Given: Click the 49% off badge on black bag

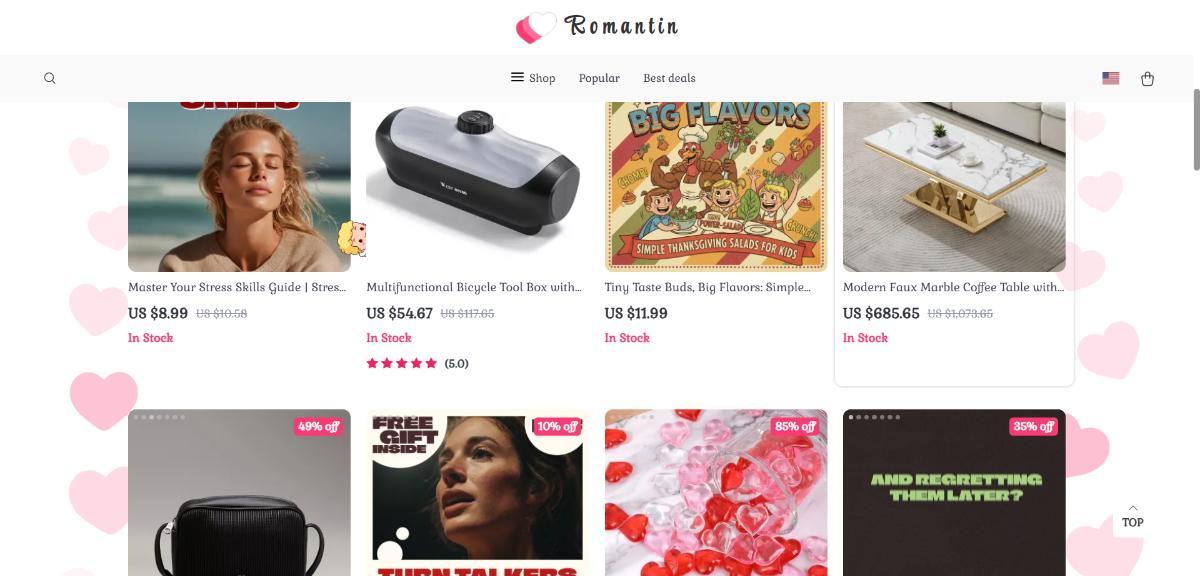Looking at the screenshot, I should point(318,426).
